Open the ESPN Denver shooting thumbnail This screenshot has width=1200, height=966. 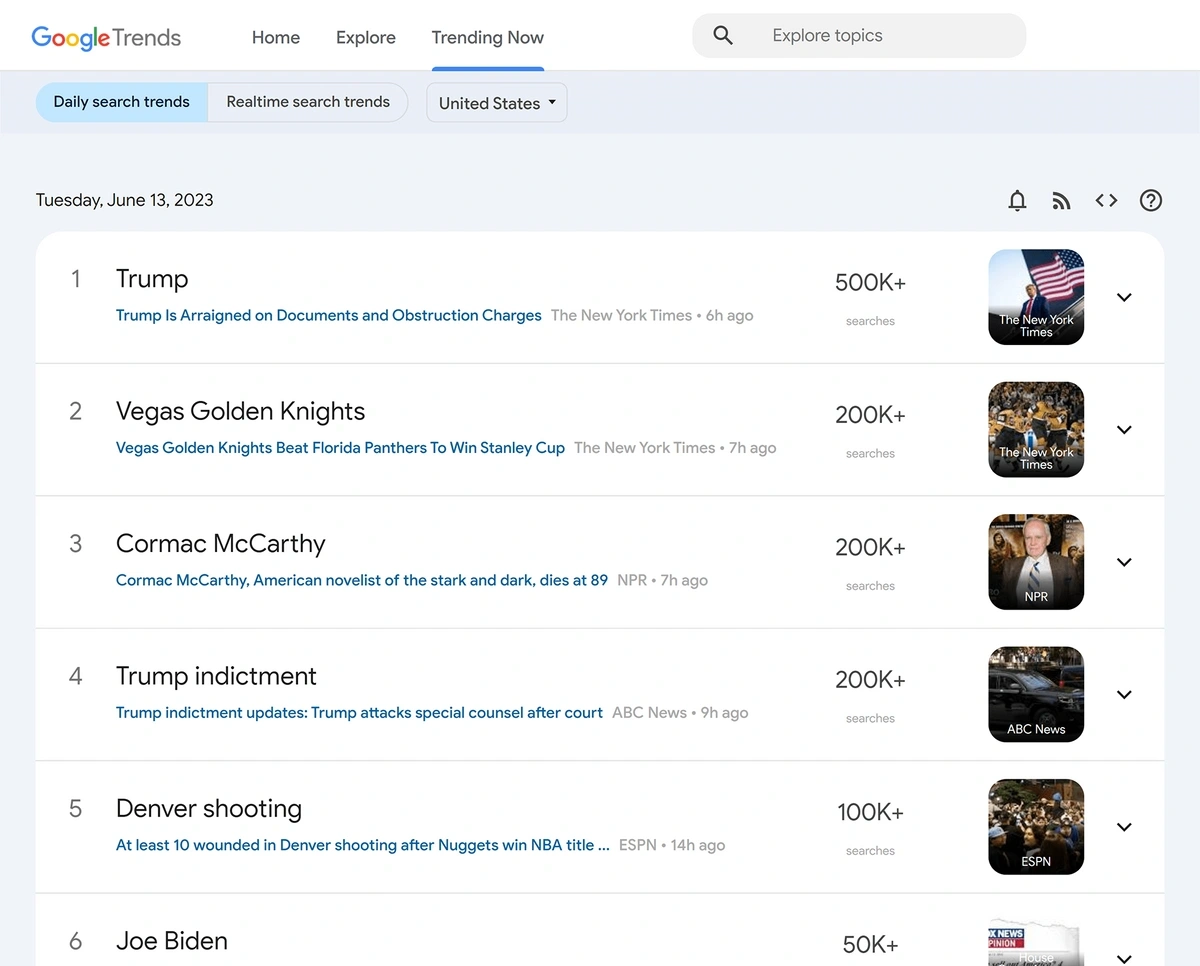pyautogui.click(x=1036, y=827)
